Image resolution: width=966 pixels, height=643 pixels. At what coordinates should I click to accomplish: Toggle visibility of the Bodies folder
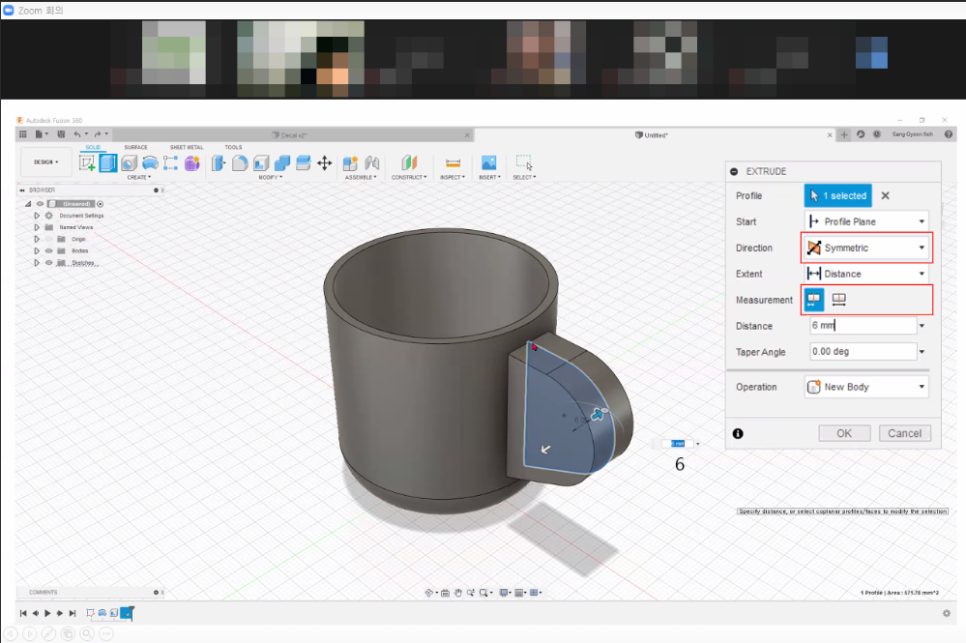49,251
